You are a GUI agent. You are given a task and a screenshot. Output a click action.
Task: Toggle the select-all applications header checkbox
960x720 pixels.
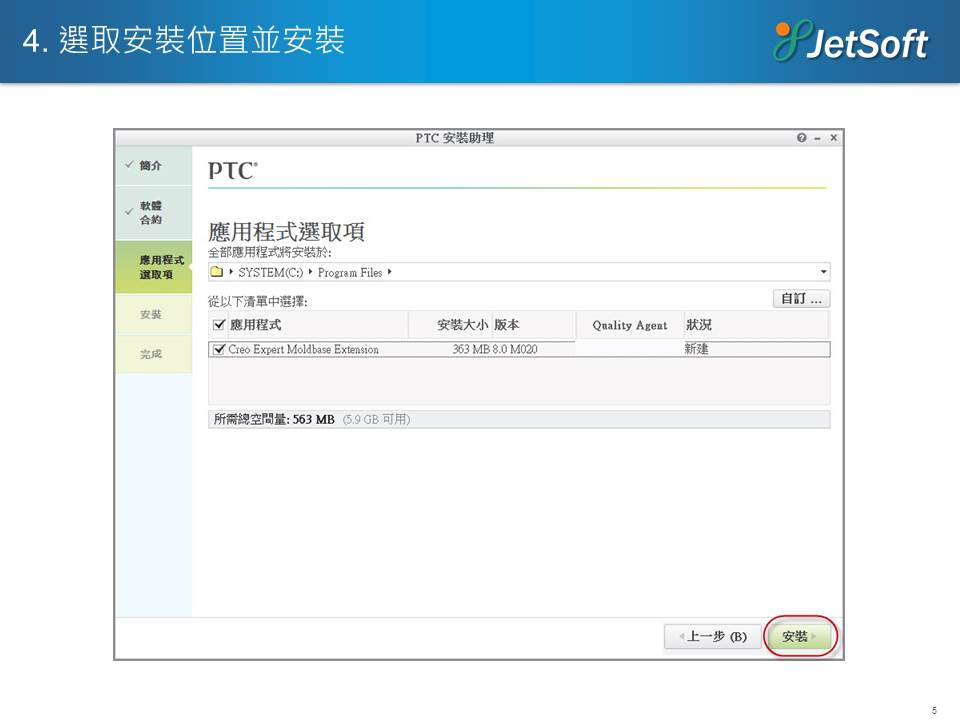click(220, 325)
